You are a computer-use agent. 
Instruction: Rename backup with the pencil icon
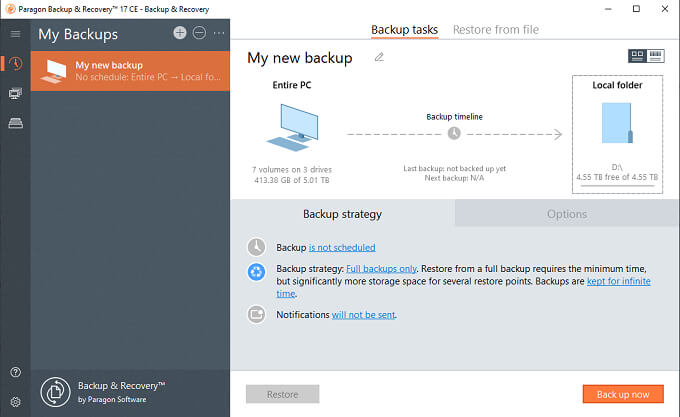(379, 58)
